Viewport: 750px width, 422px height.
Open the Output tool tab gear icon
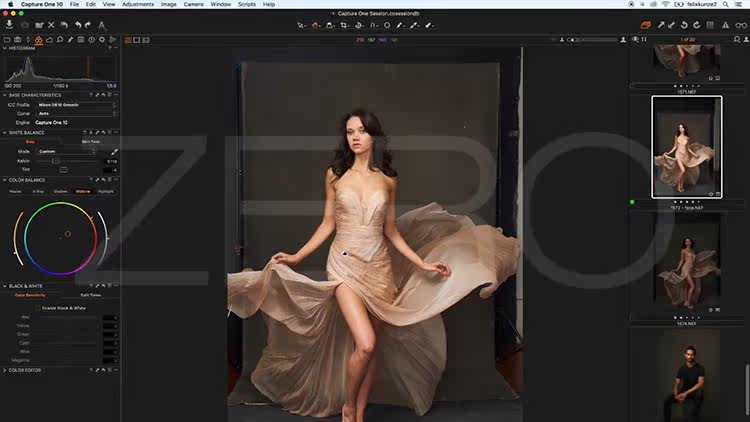[x=102, y=40]
